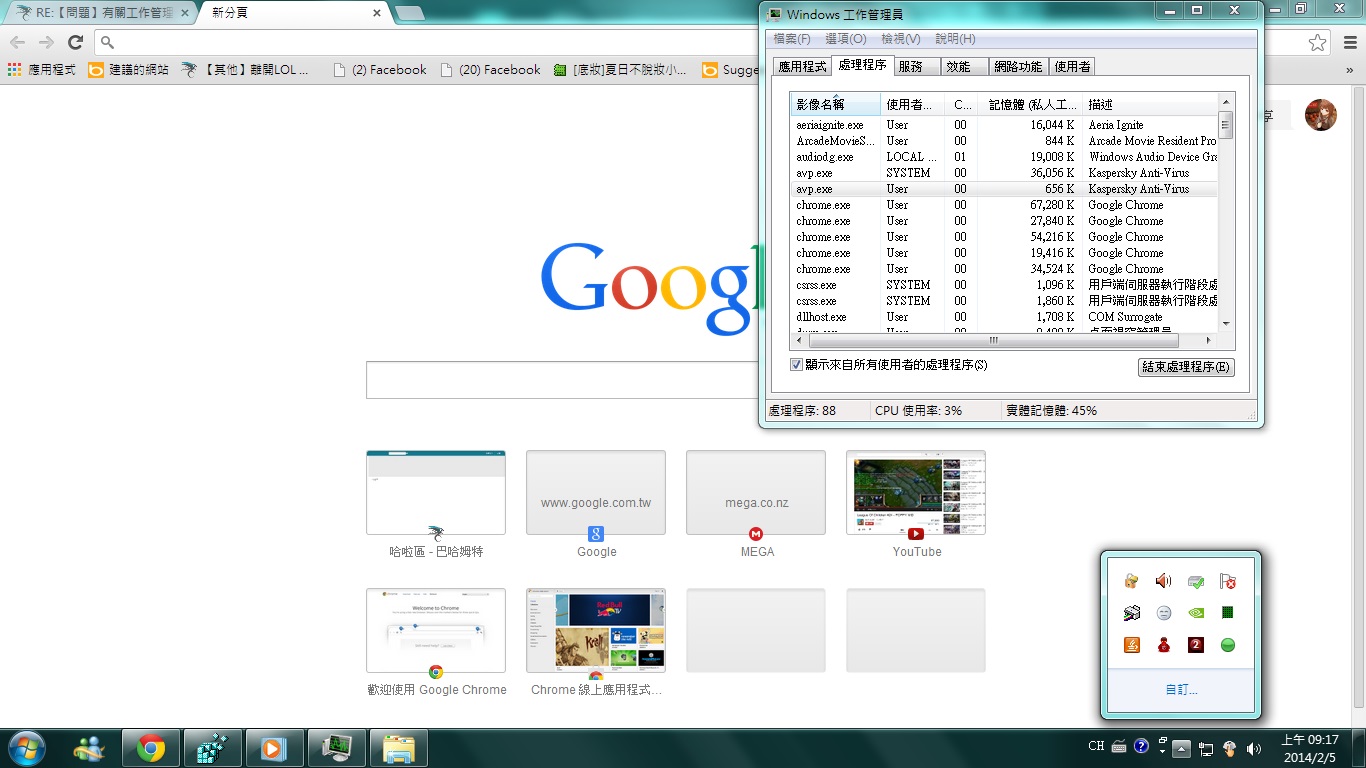
Task: Switch to the 效能 tab
Action: coord(958,66)
